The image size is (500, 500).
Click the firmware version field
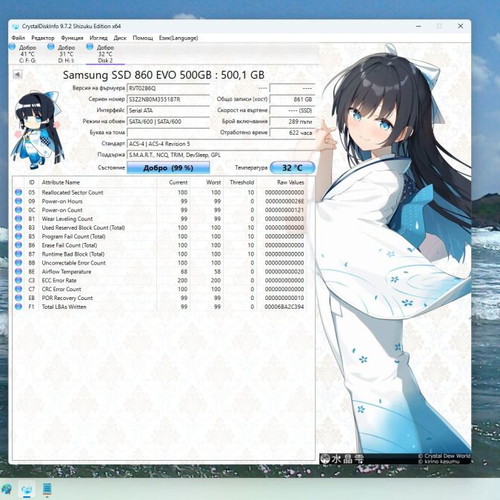[168, 88]
